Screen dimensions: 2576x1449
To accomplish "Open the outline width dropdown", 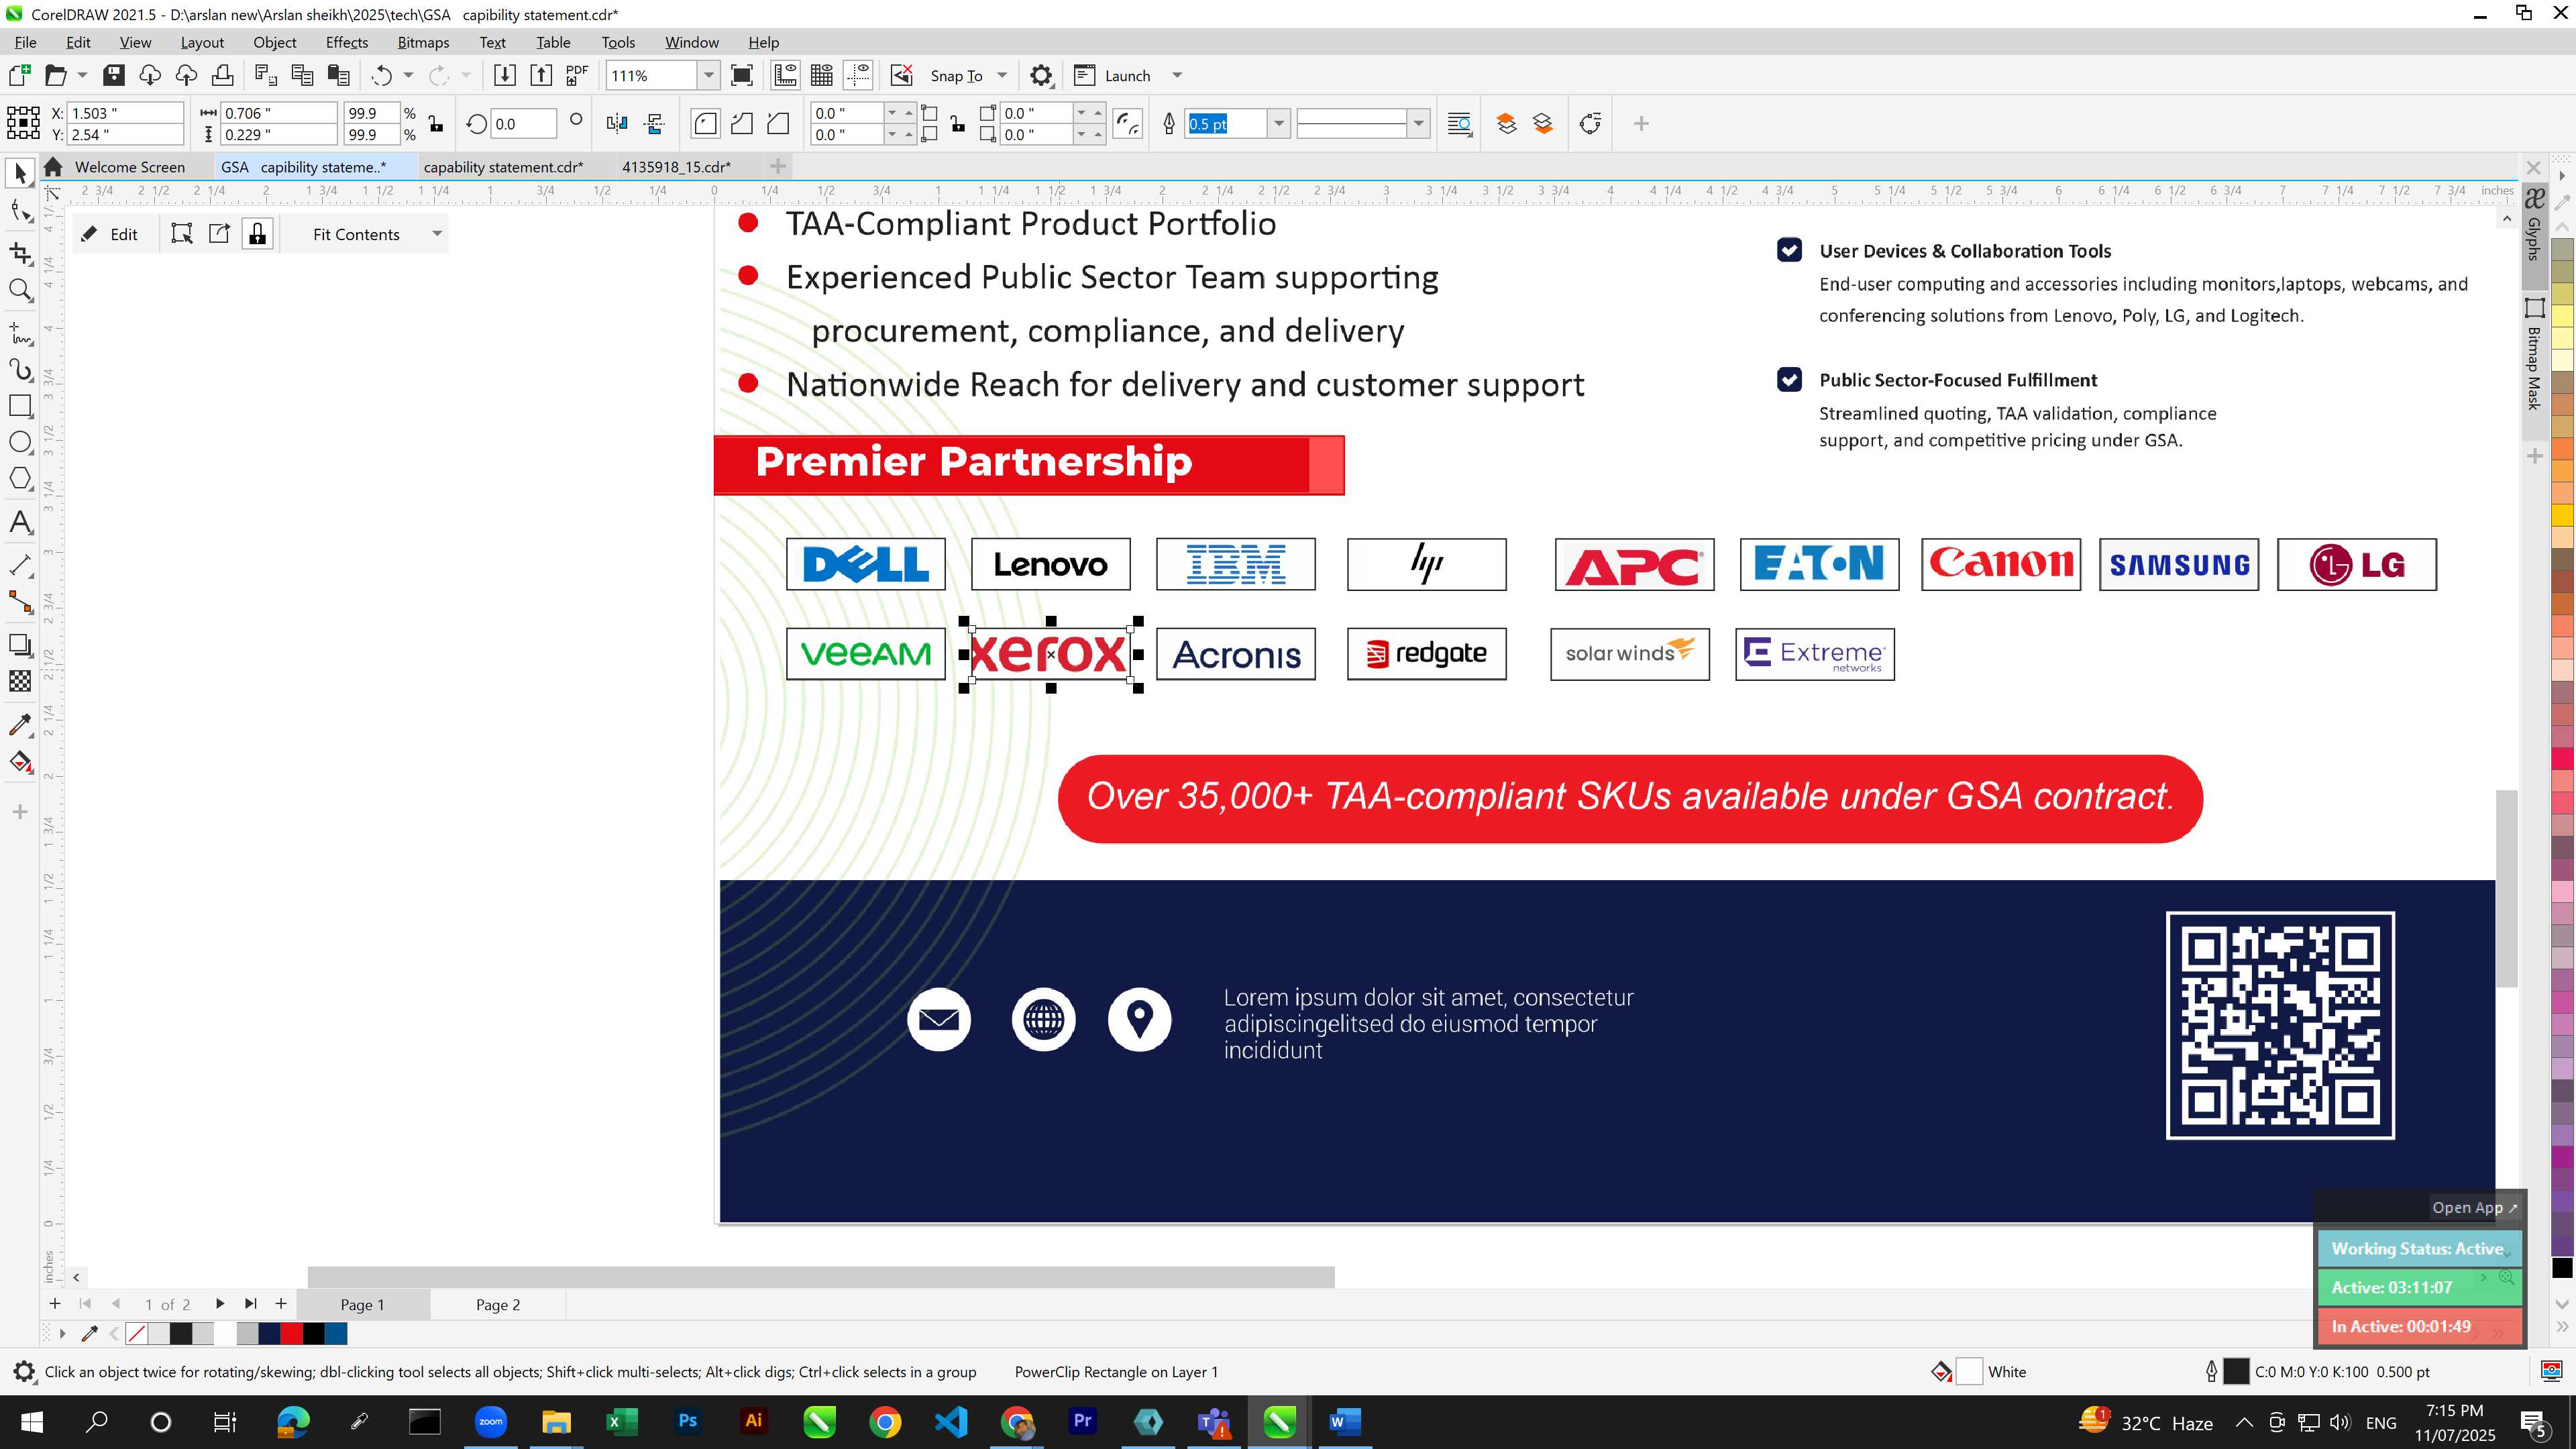I will tap(1278, 124).
